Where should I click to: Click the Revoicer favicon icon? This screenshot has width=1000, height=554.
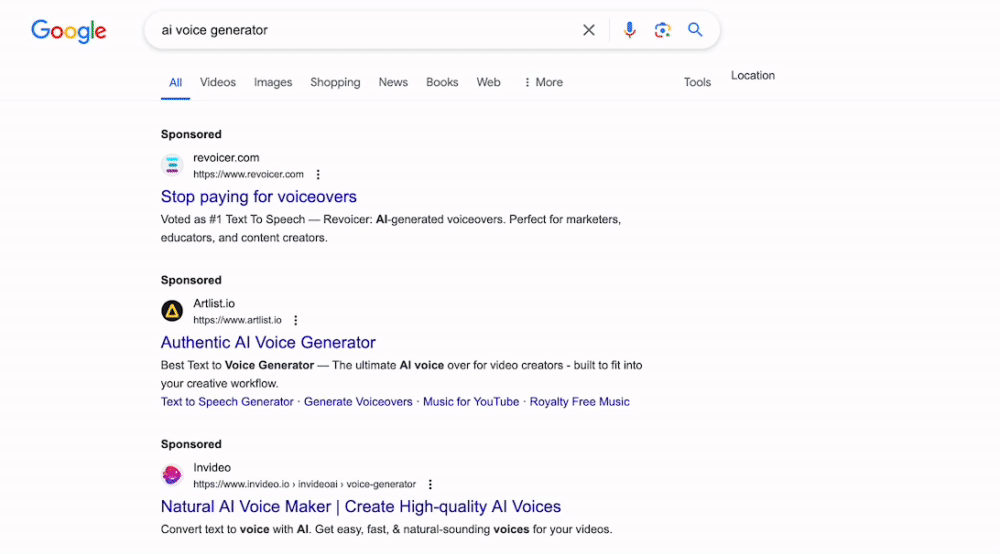pyautogui.click(x=172, y=165)
